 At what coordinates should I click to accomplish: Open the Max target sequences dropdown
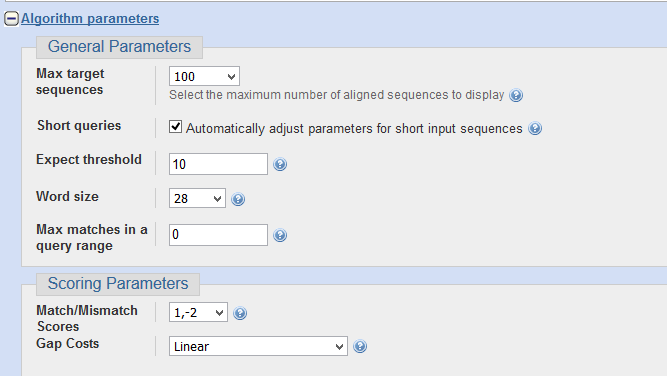(204, 77)
